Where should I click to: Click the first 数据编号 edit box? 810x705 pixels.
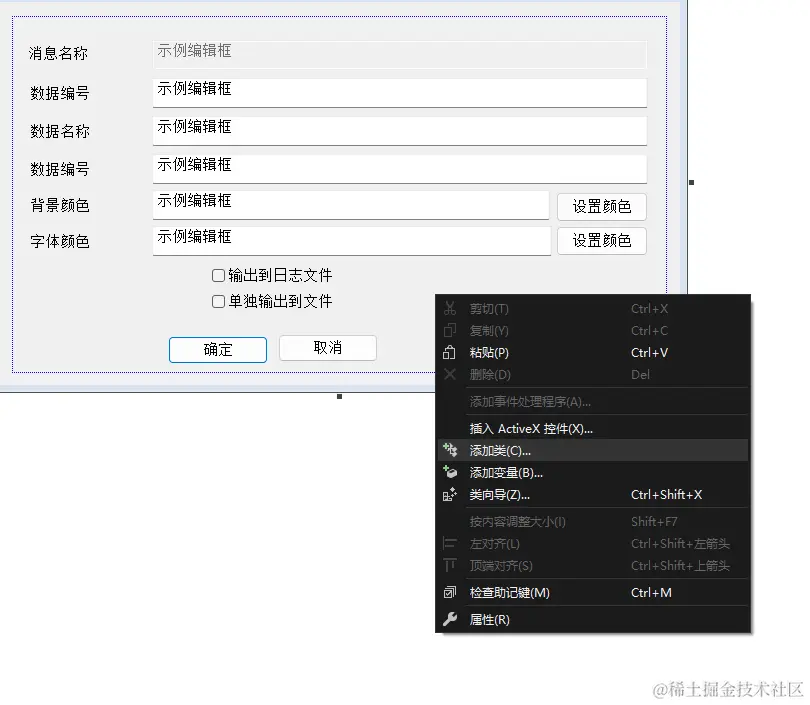point(400,93)
